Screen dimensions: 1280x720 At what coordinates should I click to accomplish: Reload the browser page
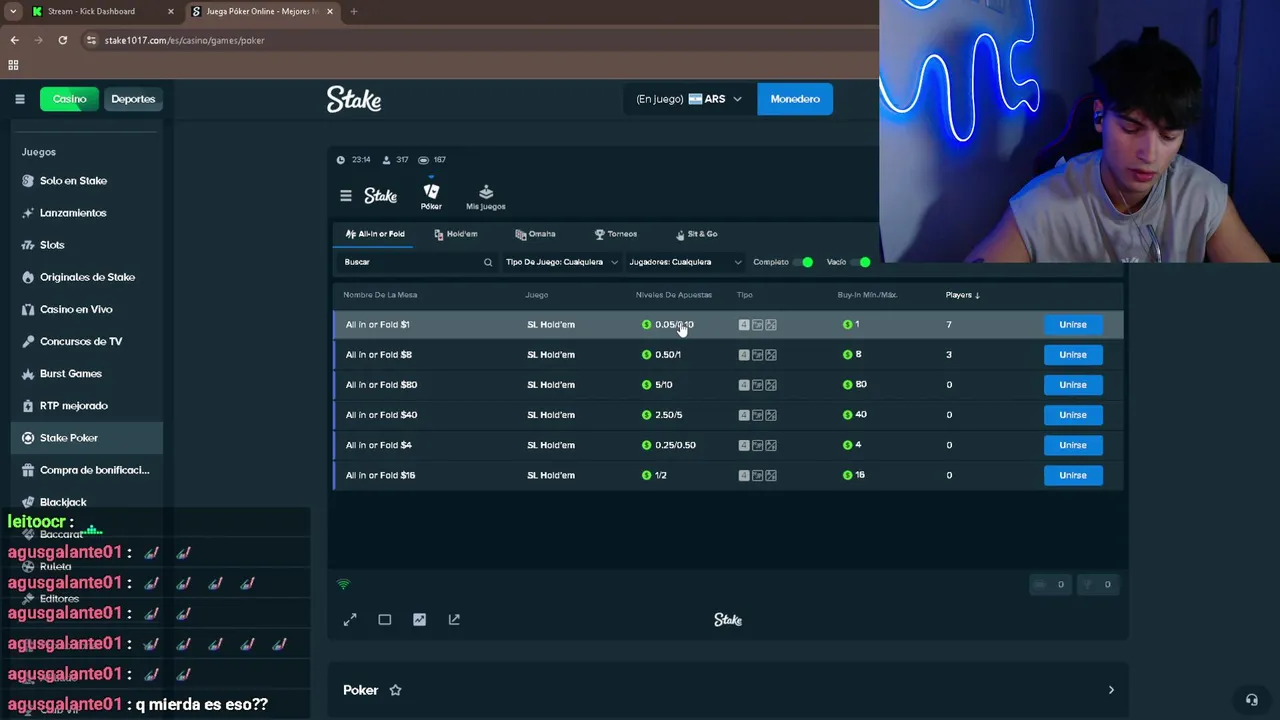(63, 40)
